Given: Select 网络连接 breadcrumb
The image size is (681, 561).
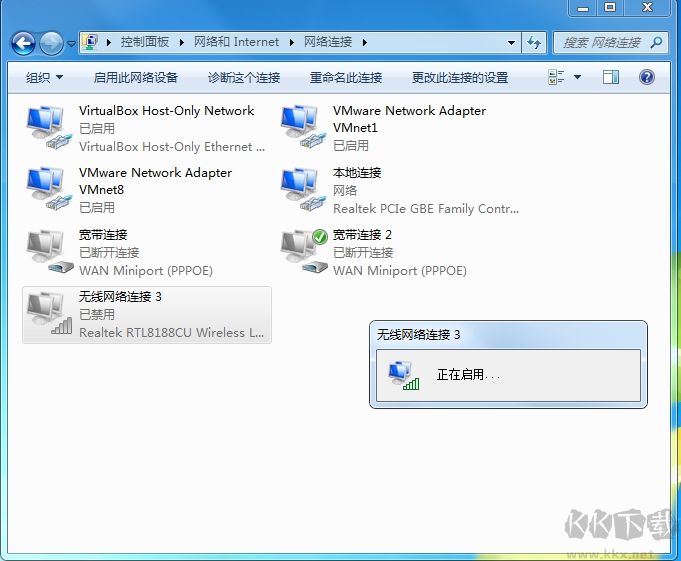Looking at the screenshot, I should [x=328, y=42].
